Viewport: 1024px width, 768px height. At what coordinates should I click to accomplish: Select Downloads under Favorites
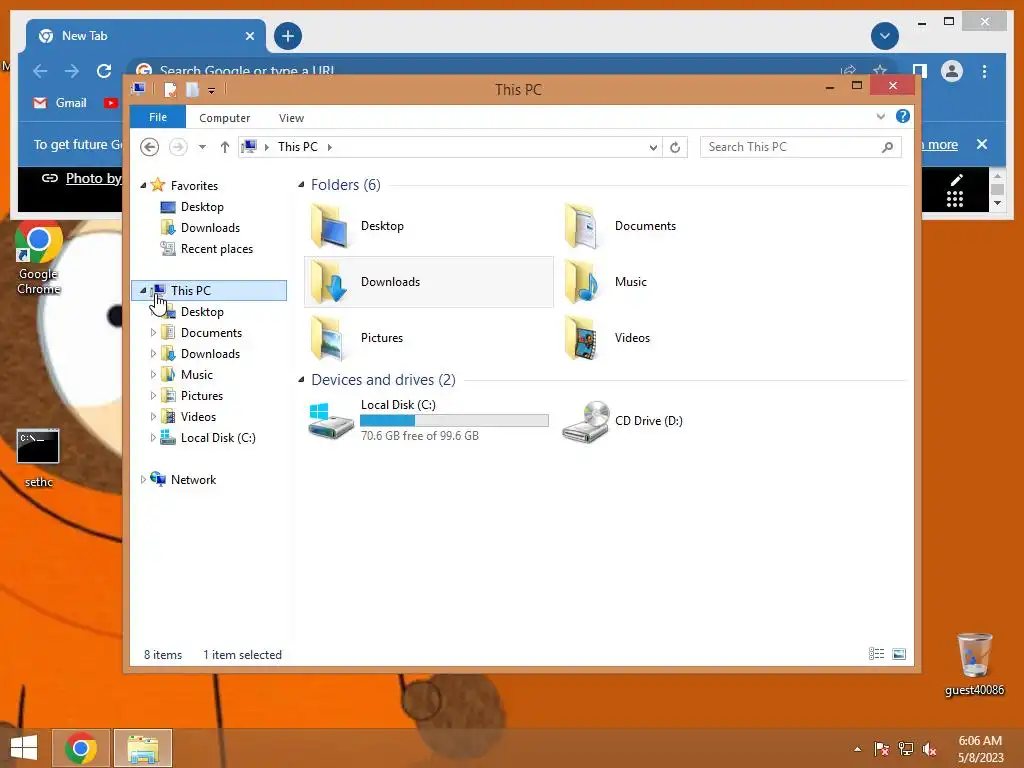click(210, 228)
